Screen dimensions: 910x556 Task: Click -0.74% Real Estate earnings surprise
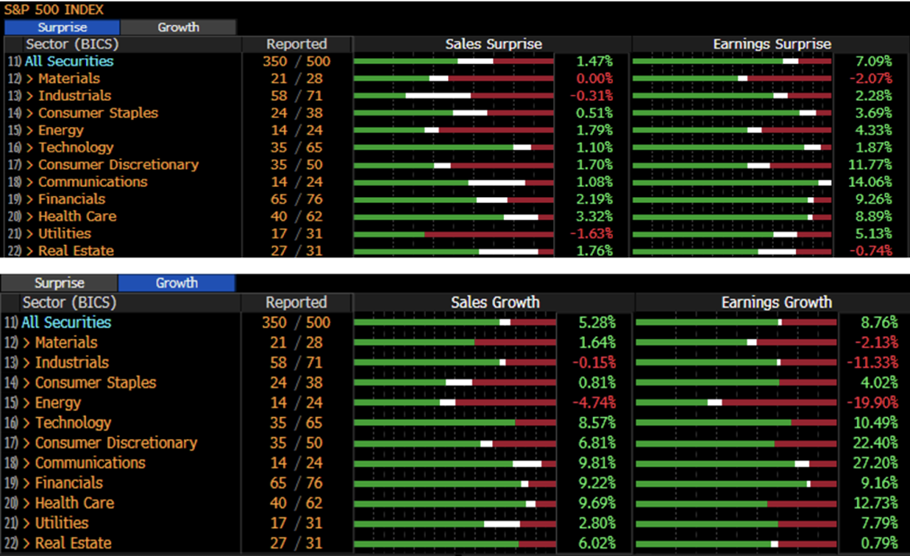871,251
